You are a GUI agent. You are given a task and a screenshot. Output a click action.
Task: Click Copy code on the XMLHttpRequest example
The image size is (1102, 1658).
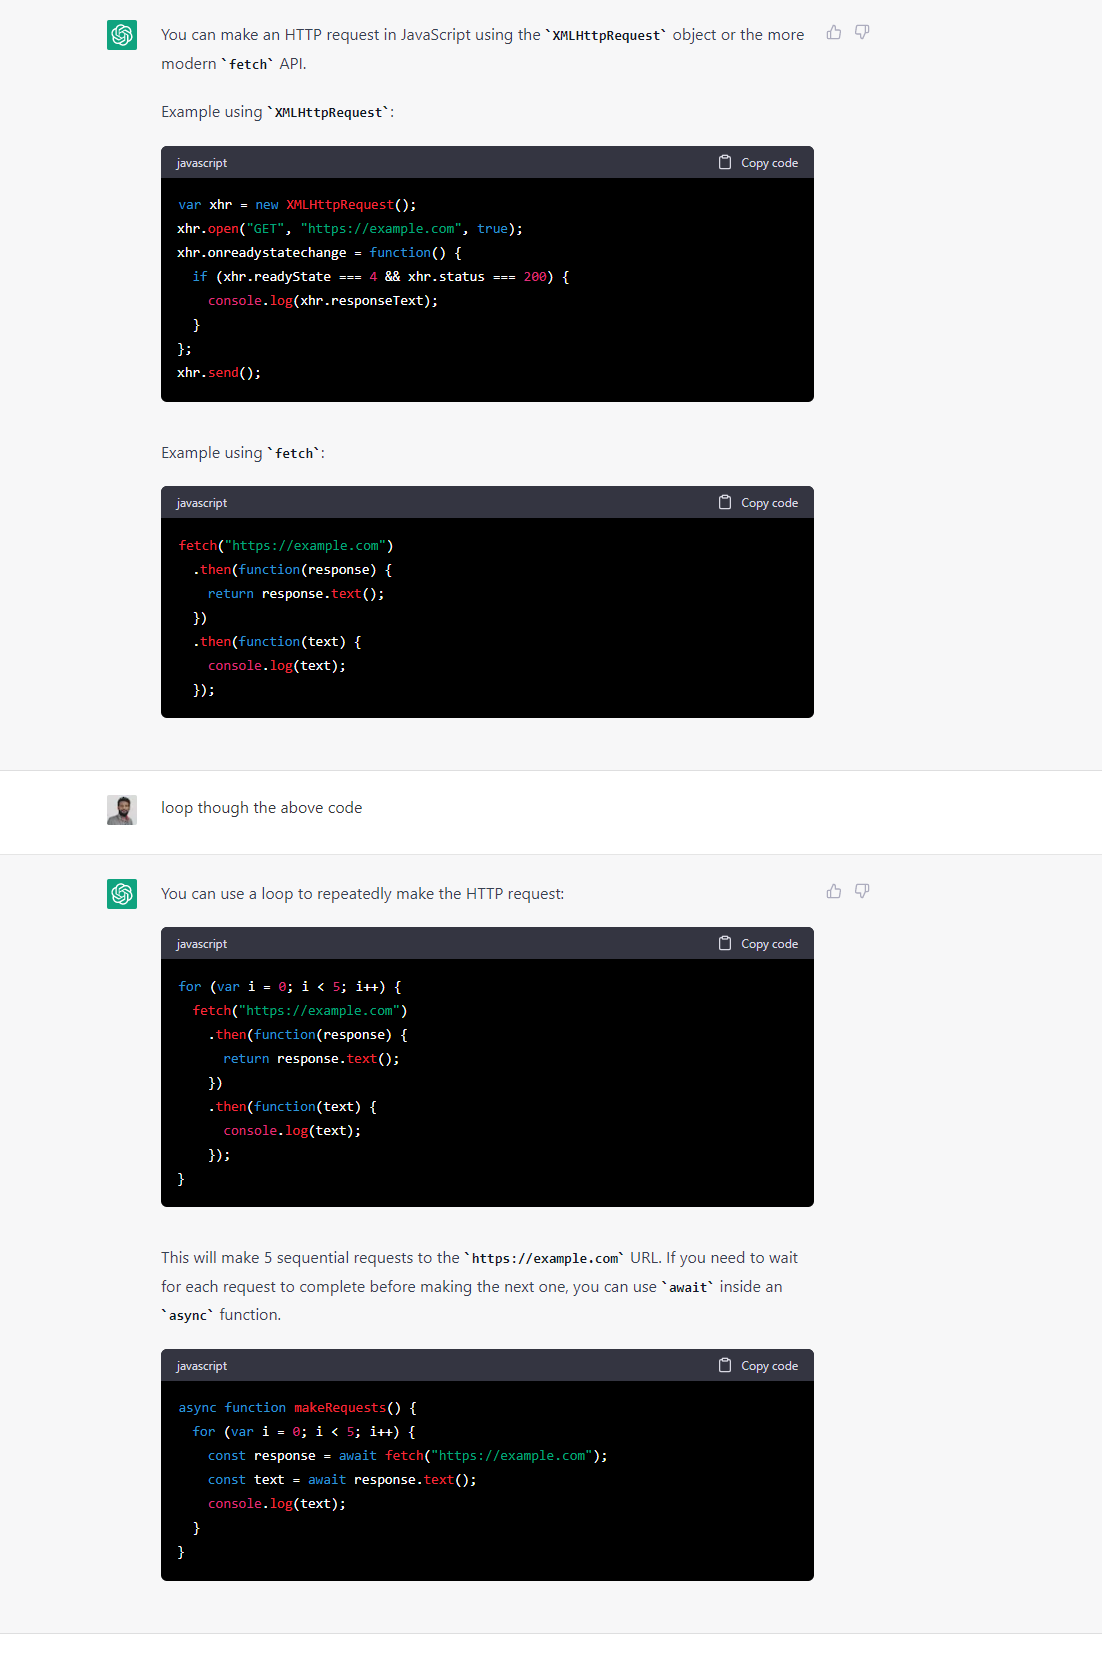tap(769, 162)
